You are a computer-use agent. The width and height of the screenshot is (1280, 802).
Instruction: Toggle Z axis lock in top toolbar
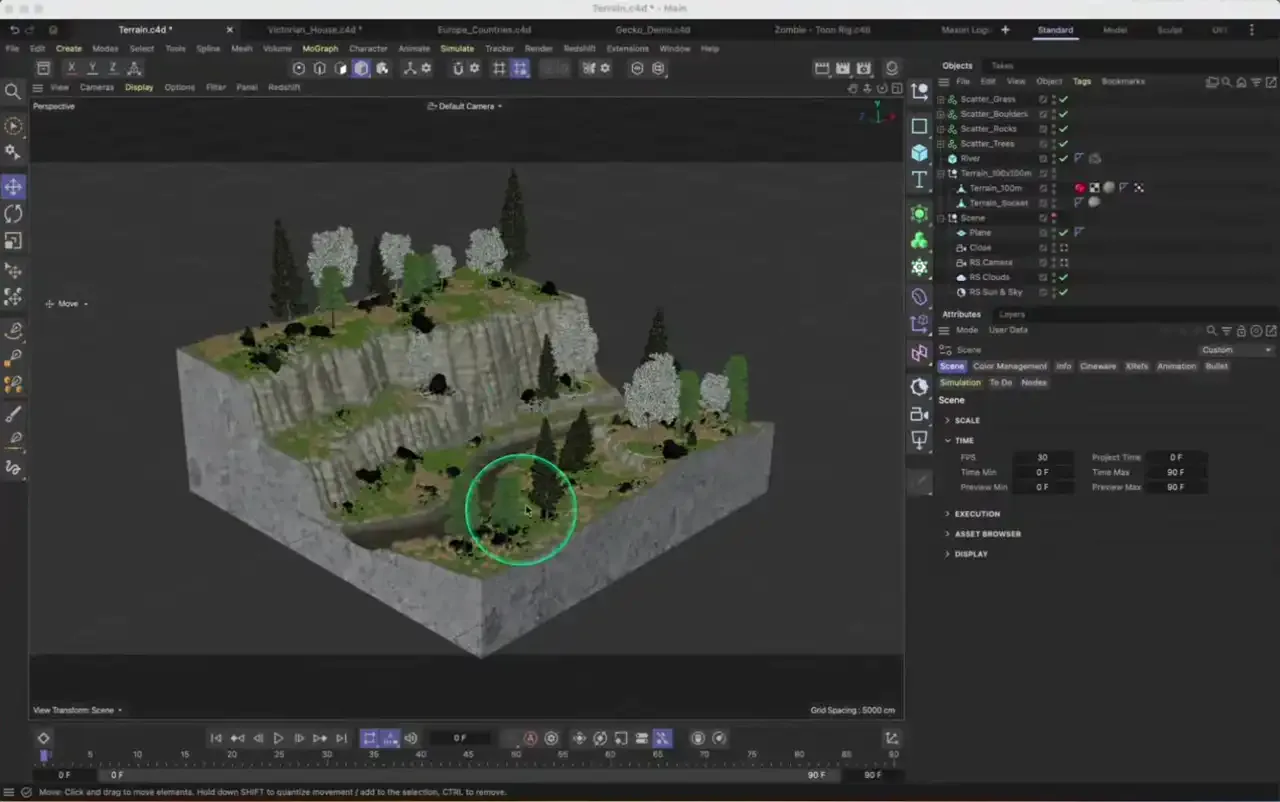pos(113,68)
